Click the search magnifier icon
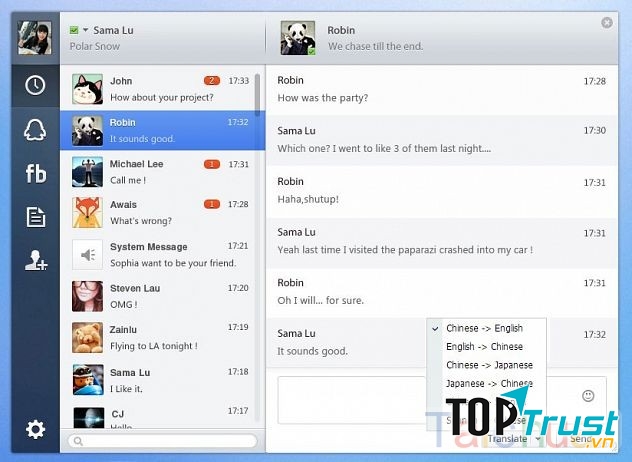Screen dimensions: 632x462 [78, 441]
